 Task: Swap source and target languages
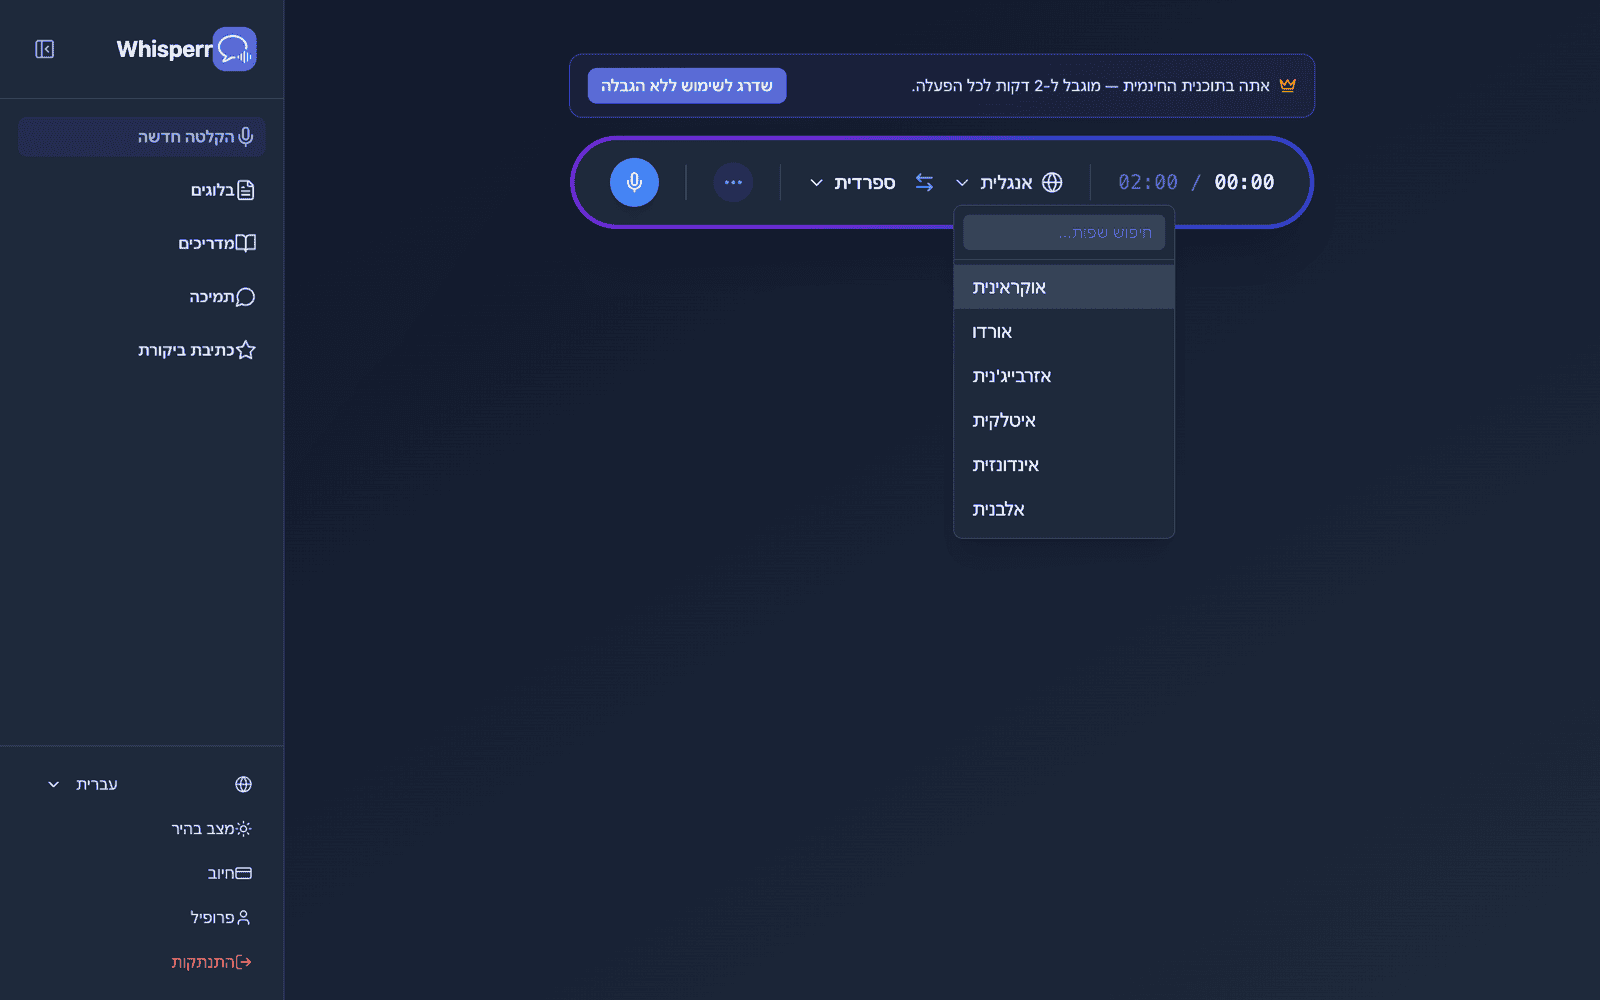[925, 183]
